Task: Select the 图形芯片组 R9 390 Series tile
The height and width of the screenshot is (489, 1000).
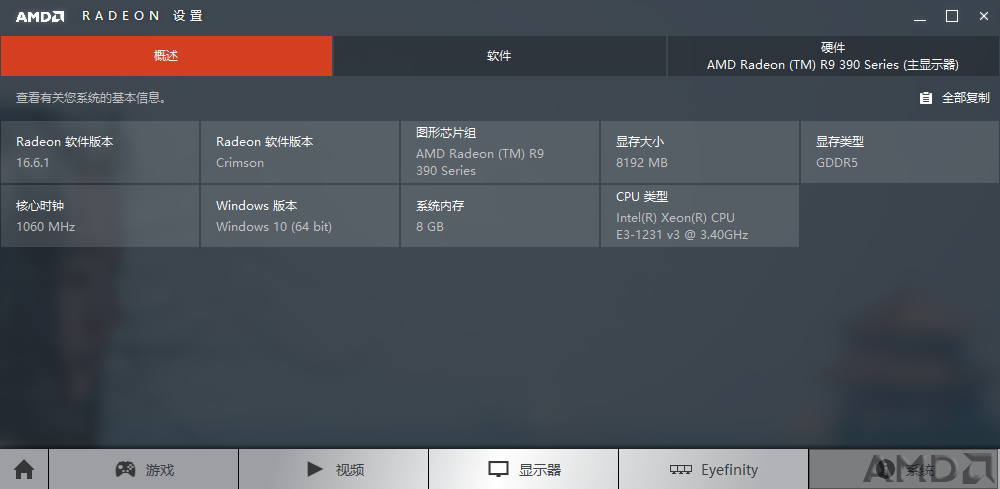Action: (x=499, y=152)
